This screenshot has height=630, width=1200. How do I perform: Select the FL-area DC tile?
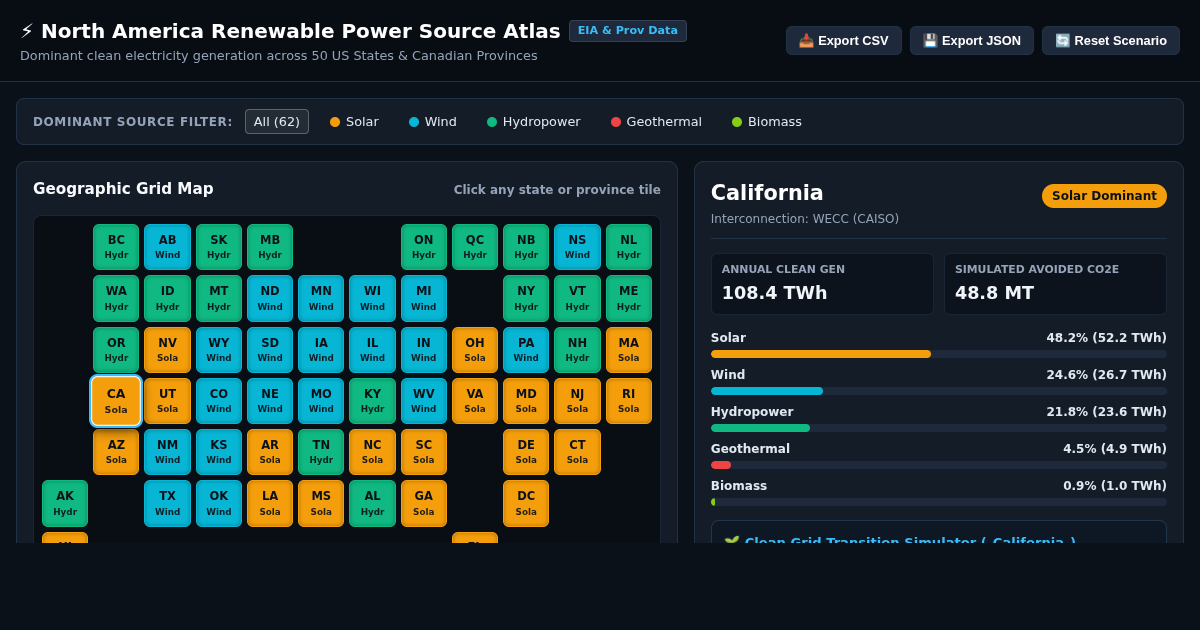pyautogui.click(x=526, y=503)
